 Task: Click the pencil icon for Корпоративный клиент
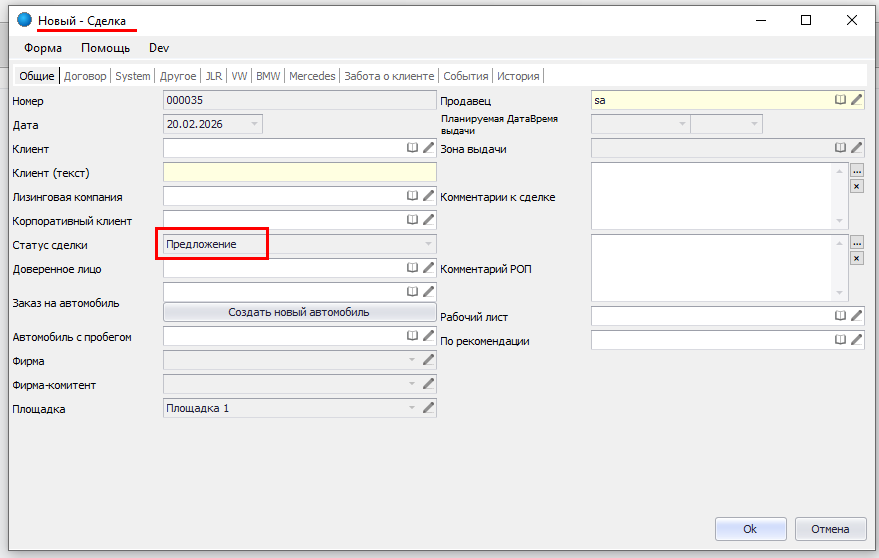[429, 220]
